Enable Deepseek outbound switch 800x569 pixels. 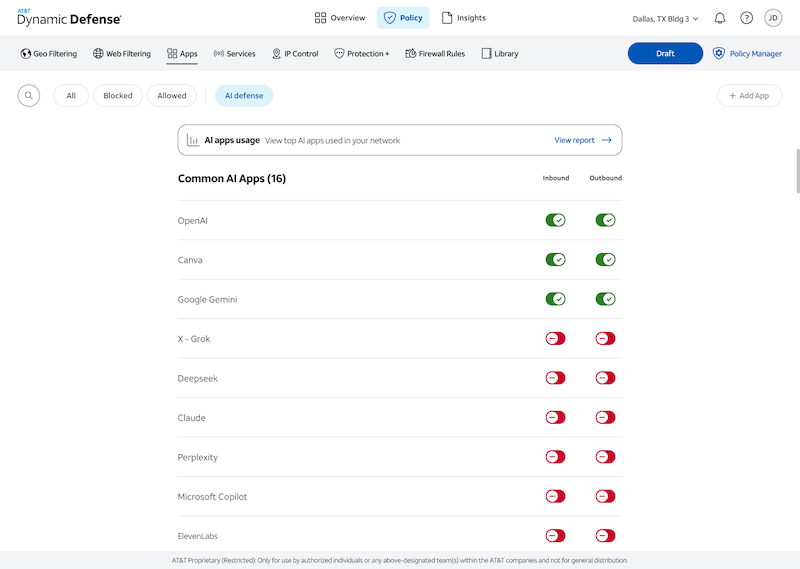[606, 378]
